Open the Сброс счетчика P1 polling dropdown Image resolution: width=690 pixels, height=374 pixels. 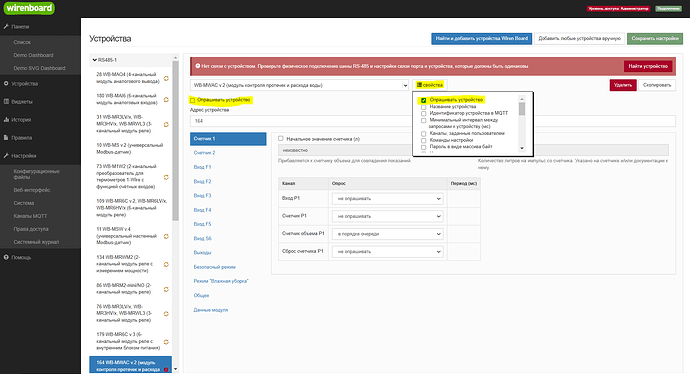click(388, 251)
